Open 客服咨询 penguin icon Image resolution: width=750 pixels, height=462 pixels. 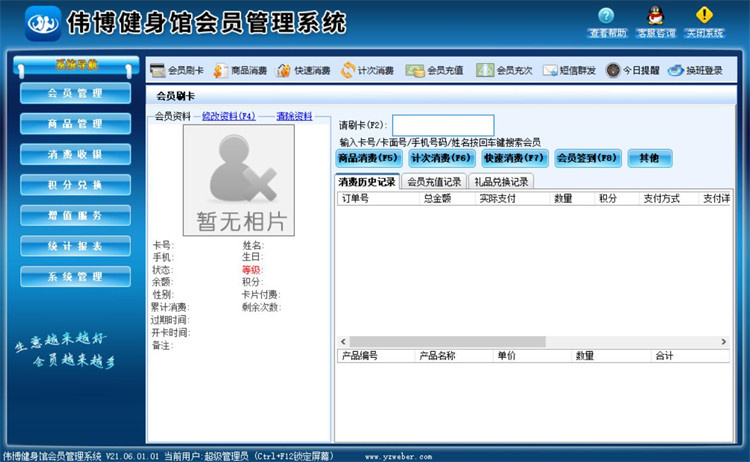tap(655, 15)
